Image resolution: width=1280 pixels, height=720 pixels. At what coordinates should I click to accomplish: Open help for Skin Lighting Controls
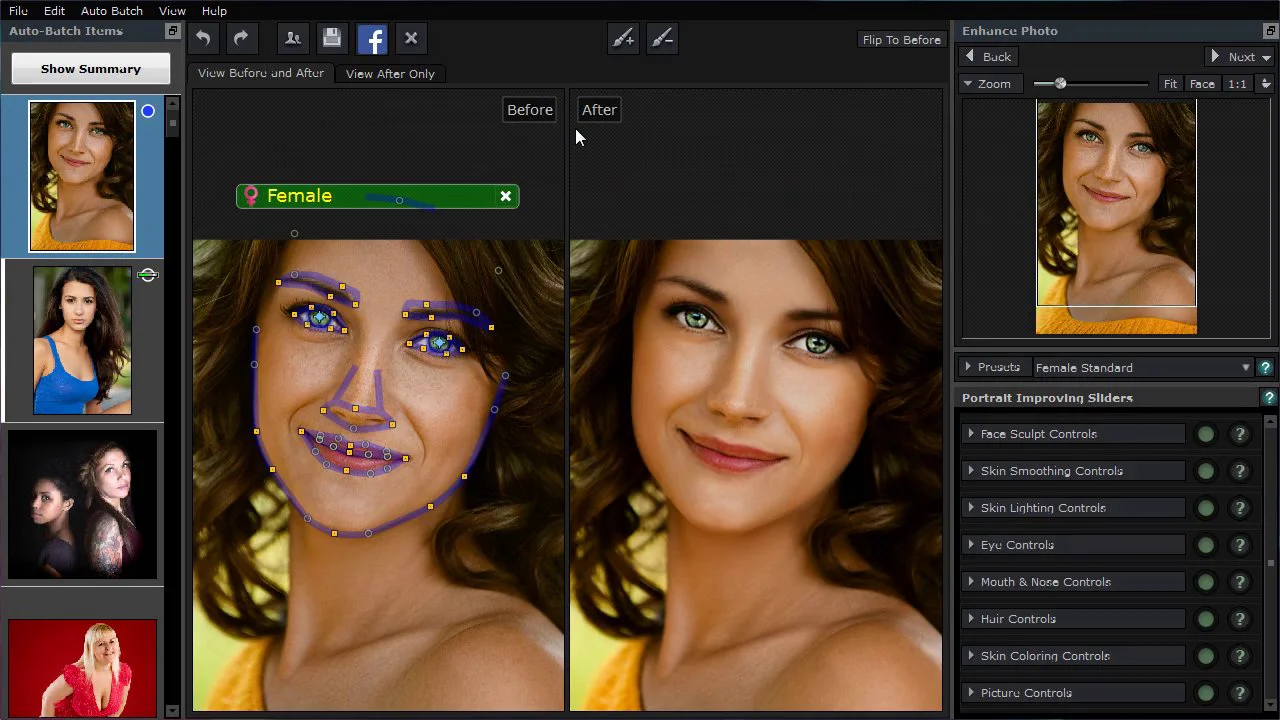tap(1240, 508)
